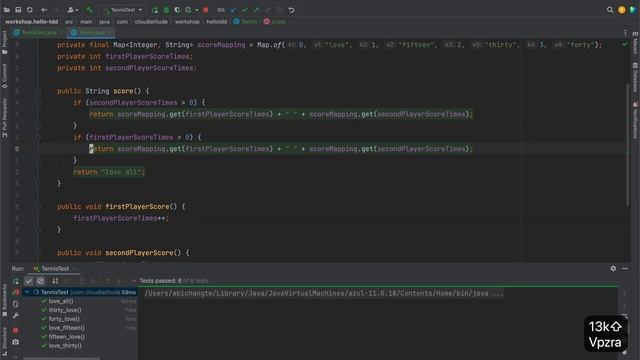Open Run panel settings gear
This screenshot has height=360, width=640.
[x=613, y=269]
